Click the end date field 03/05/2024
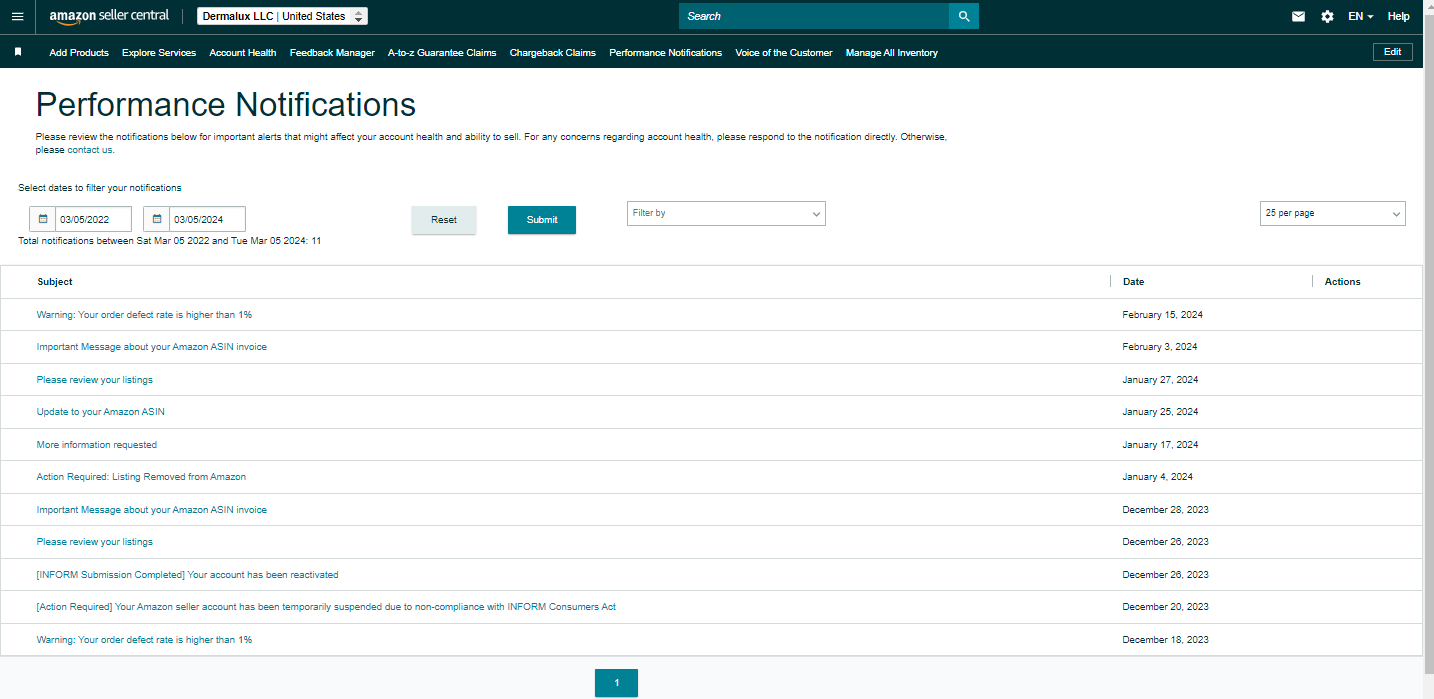1434x699 pixels. pos(207,219)
